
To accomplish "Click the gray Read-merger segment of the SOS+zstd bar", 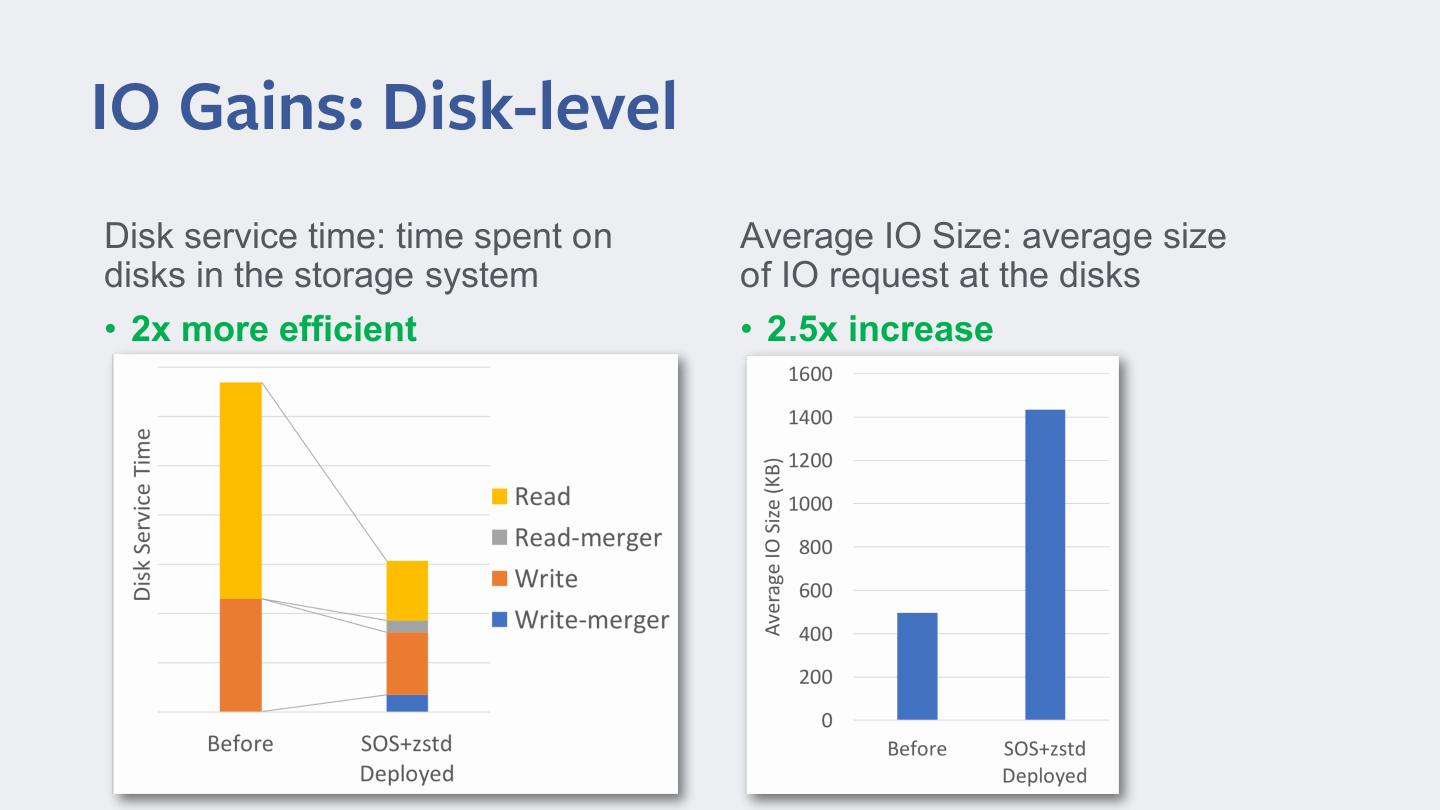I will (x=407, y=627).
